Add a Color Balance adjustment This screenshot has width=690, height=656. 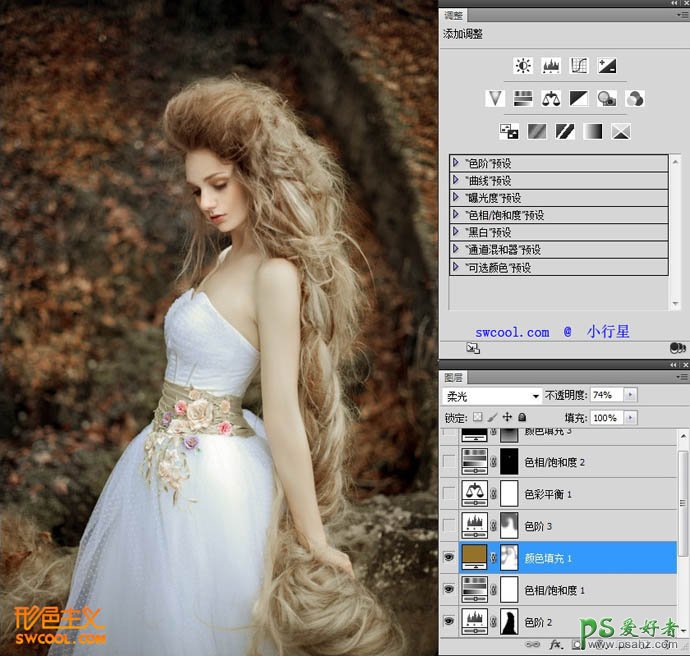[550, 98]
